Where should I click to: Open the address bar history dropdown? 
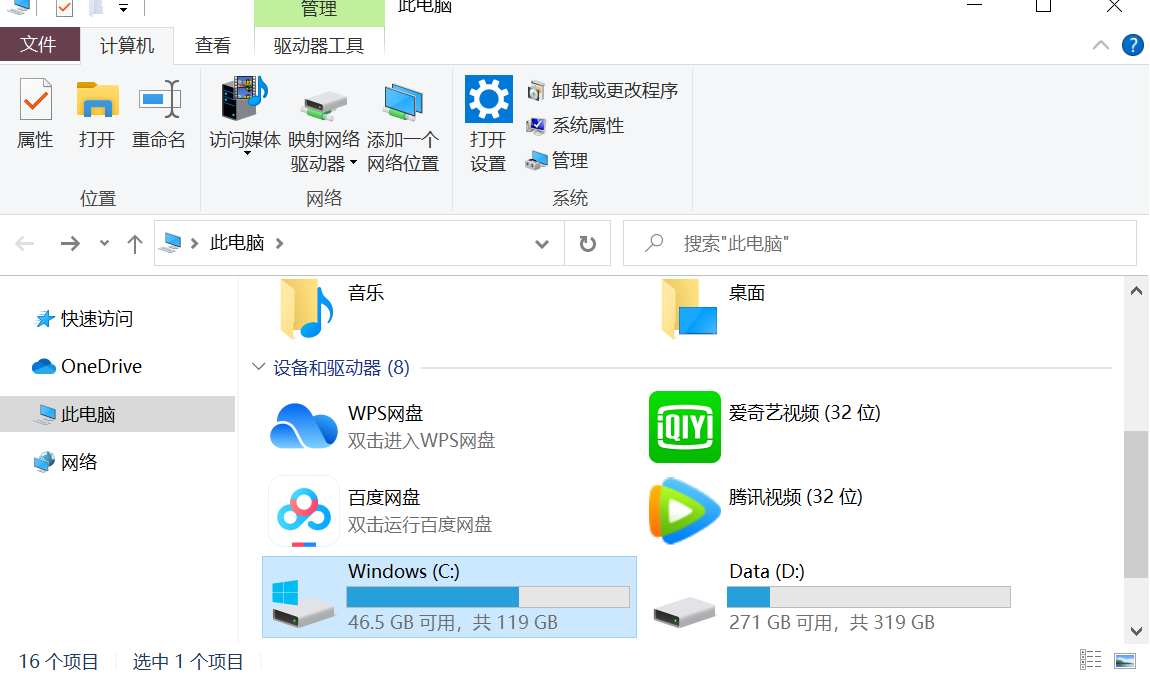point(542,243)
